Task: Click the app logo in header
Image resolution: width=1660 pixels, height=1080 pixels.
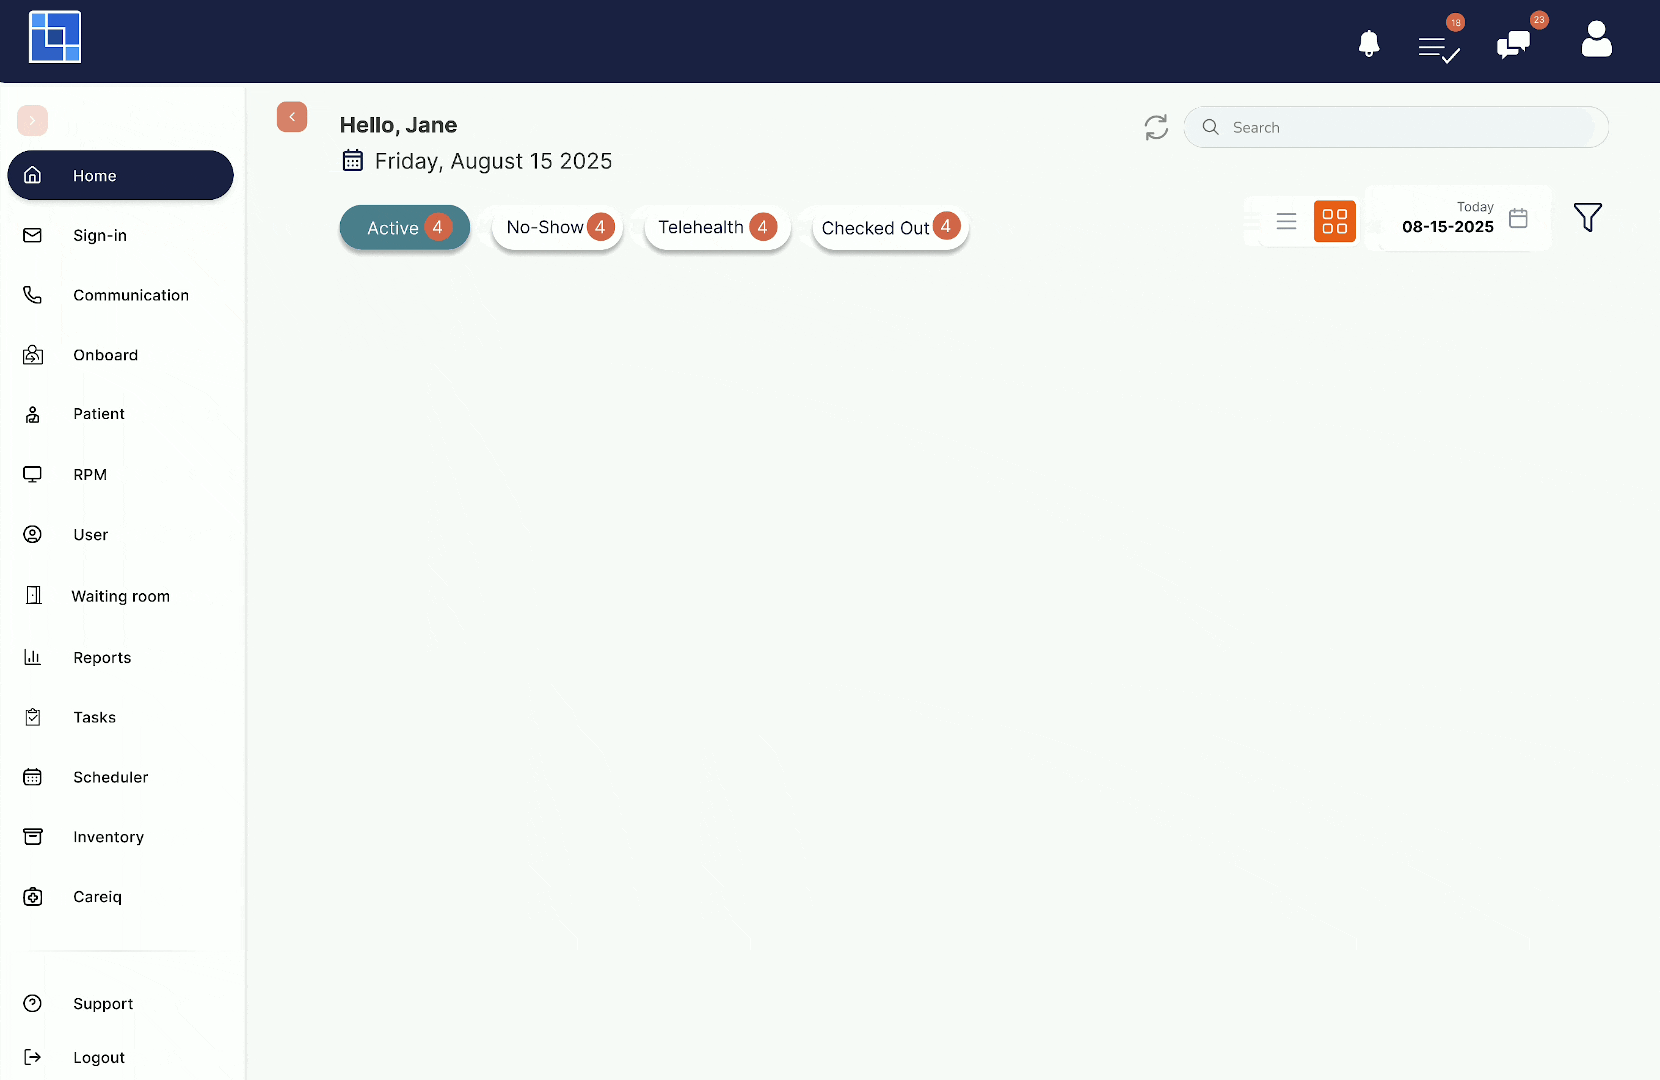Action: [x=55, y=37]
